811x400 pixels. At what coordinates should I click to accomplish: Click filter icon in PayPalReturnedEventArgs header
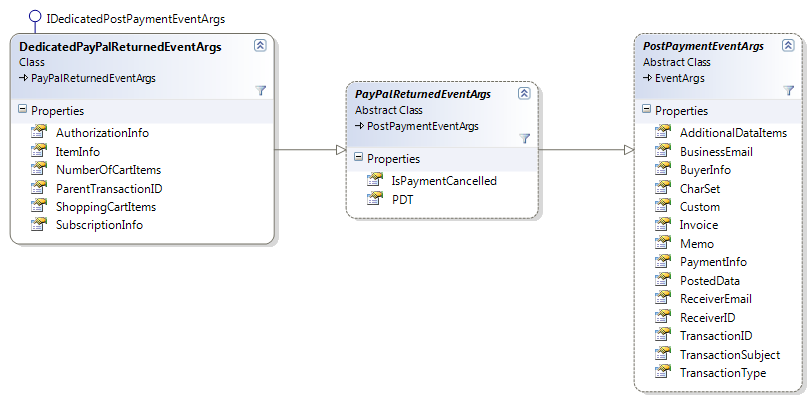524,139
